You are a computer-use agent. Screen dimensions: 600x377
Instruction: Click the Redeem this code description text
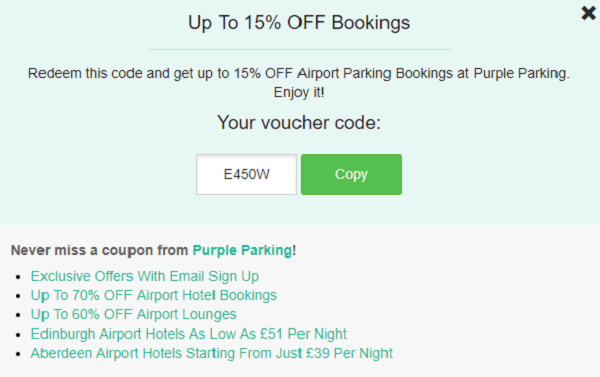[299, 73]
